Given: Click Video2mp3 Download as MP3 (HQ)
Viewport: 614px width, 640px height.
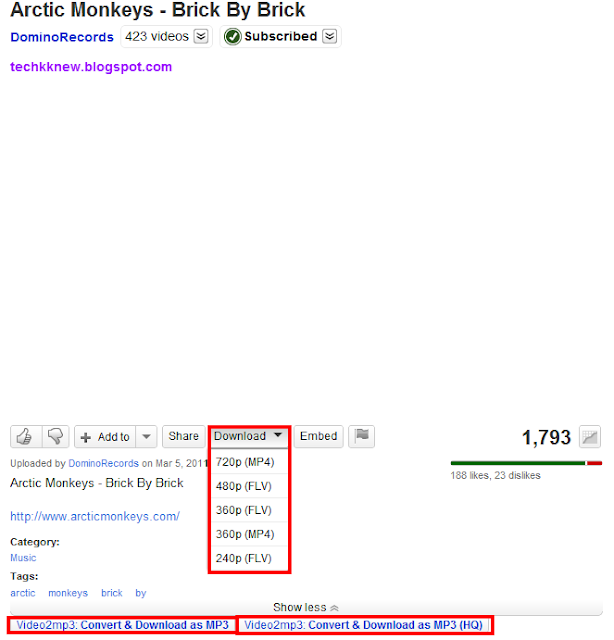Looking at the screenshot, I should [x=364, y=625].
